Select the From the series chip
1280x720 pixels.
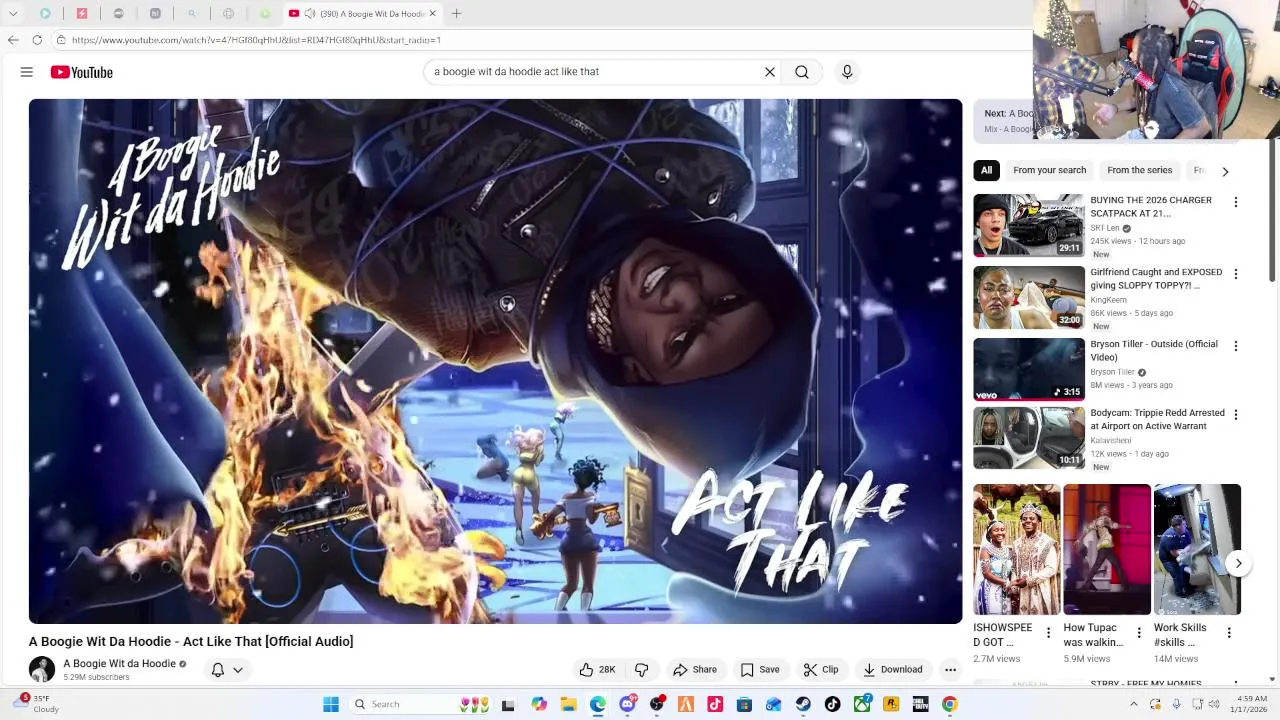[x=1139, y=170]
